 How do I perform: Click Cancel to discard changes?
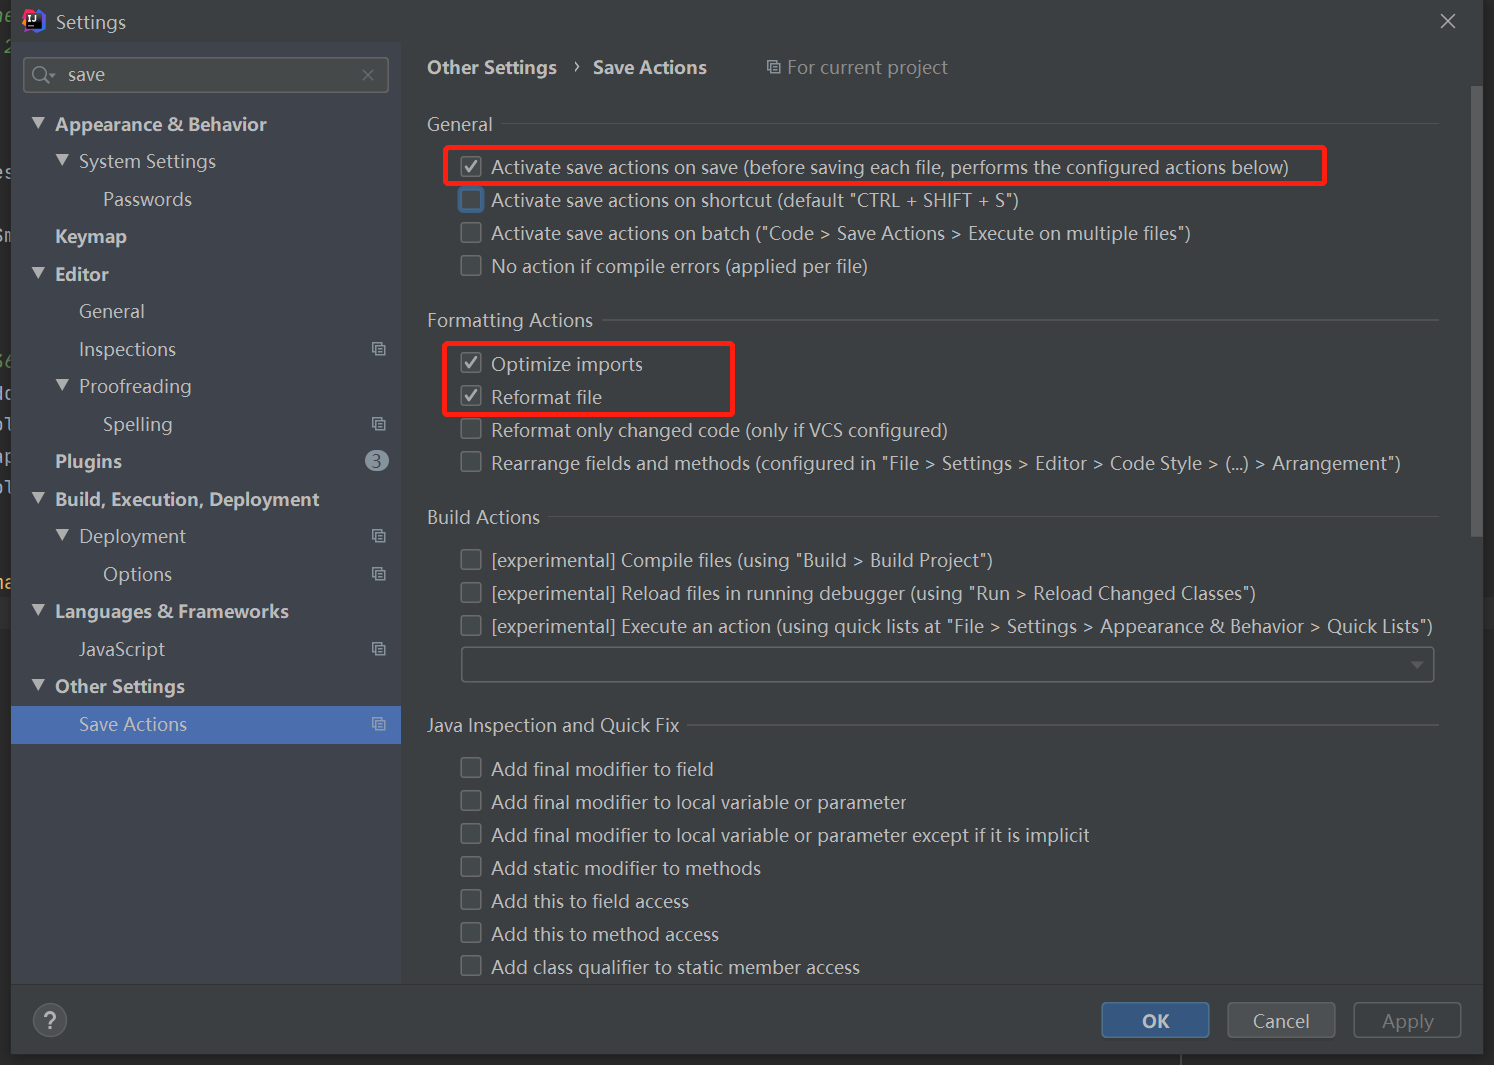(1281, 1020)
